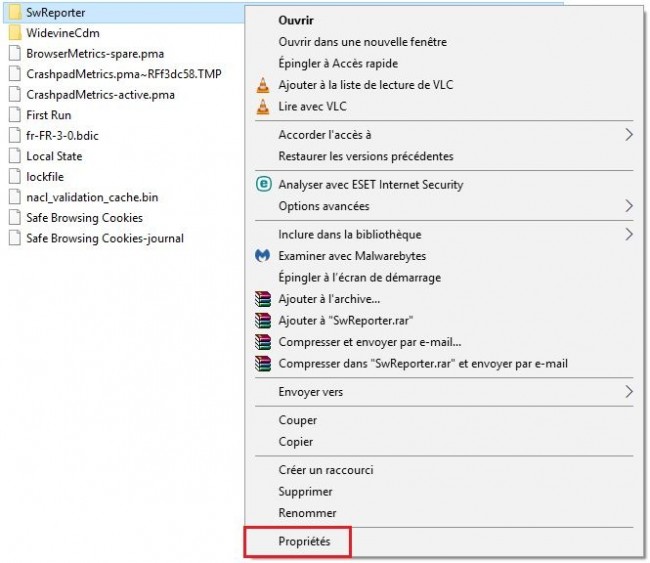The image size is (650, 563).
Task: Select Ajouter à la liste de lecture de VLC
Action: 366,85
